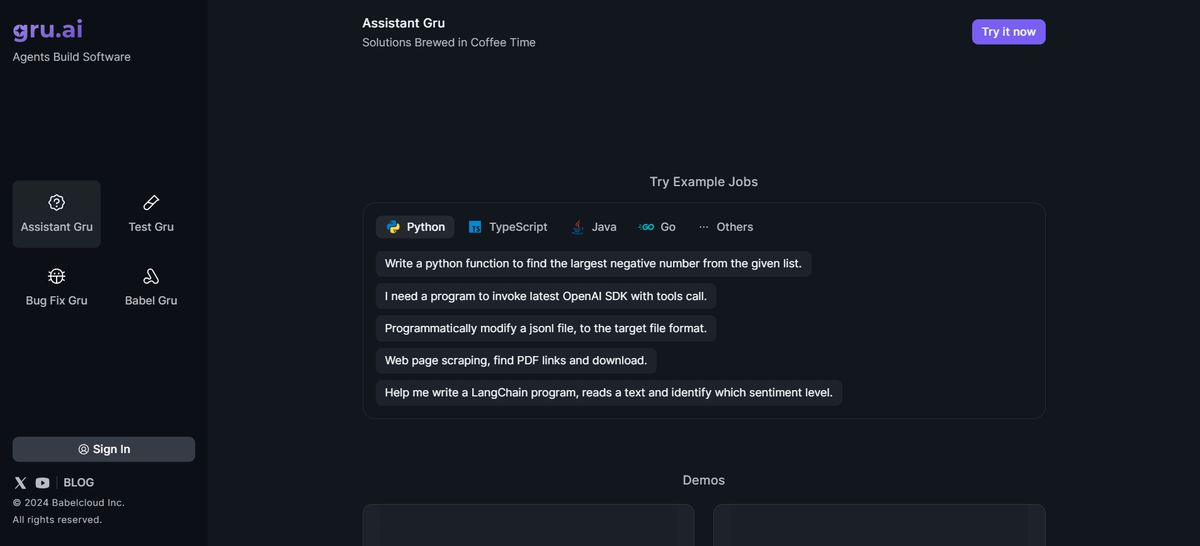The width and height of the screenshot is (1200, 546).
Task: Pick the jsonl file modification example
Action: click(546, 328)
